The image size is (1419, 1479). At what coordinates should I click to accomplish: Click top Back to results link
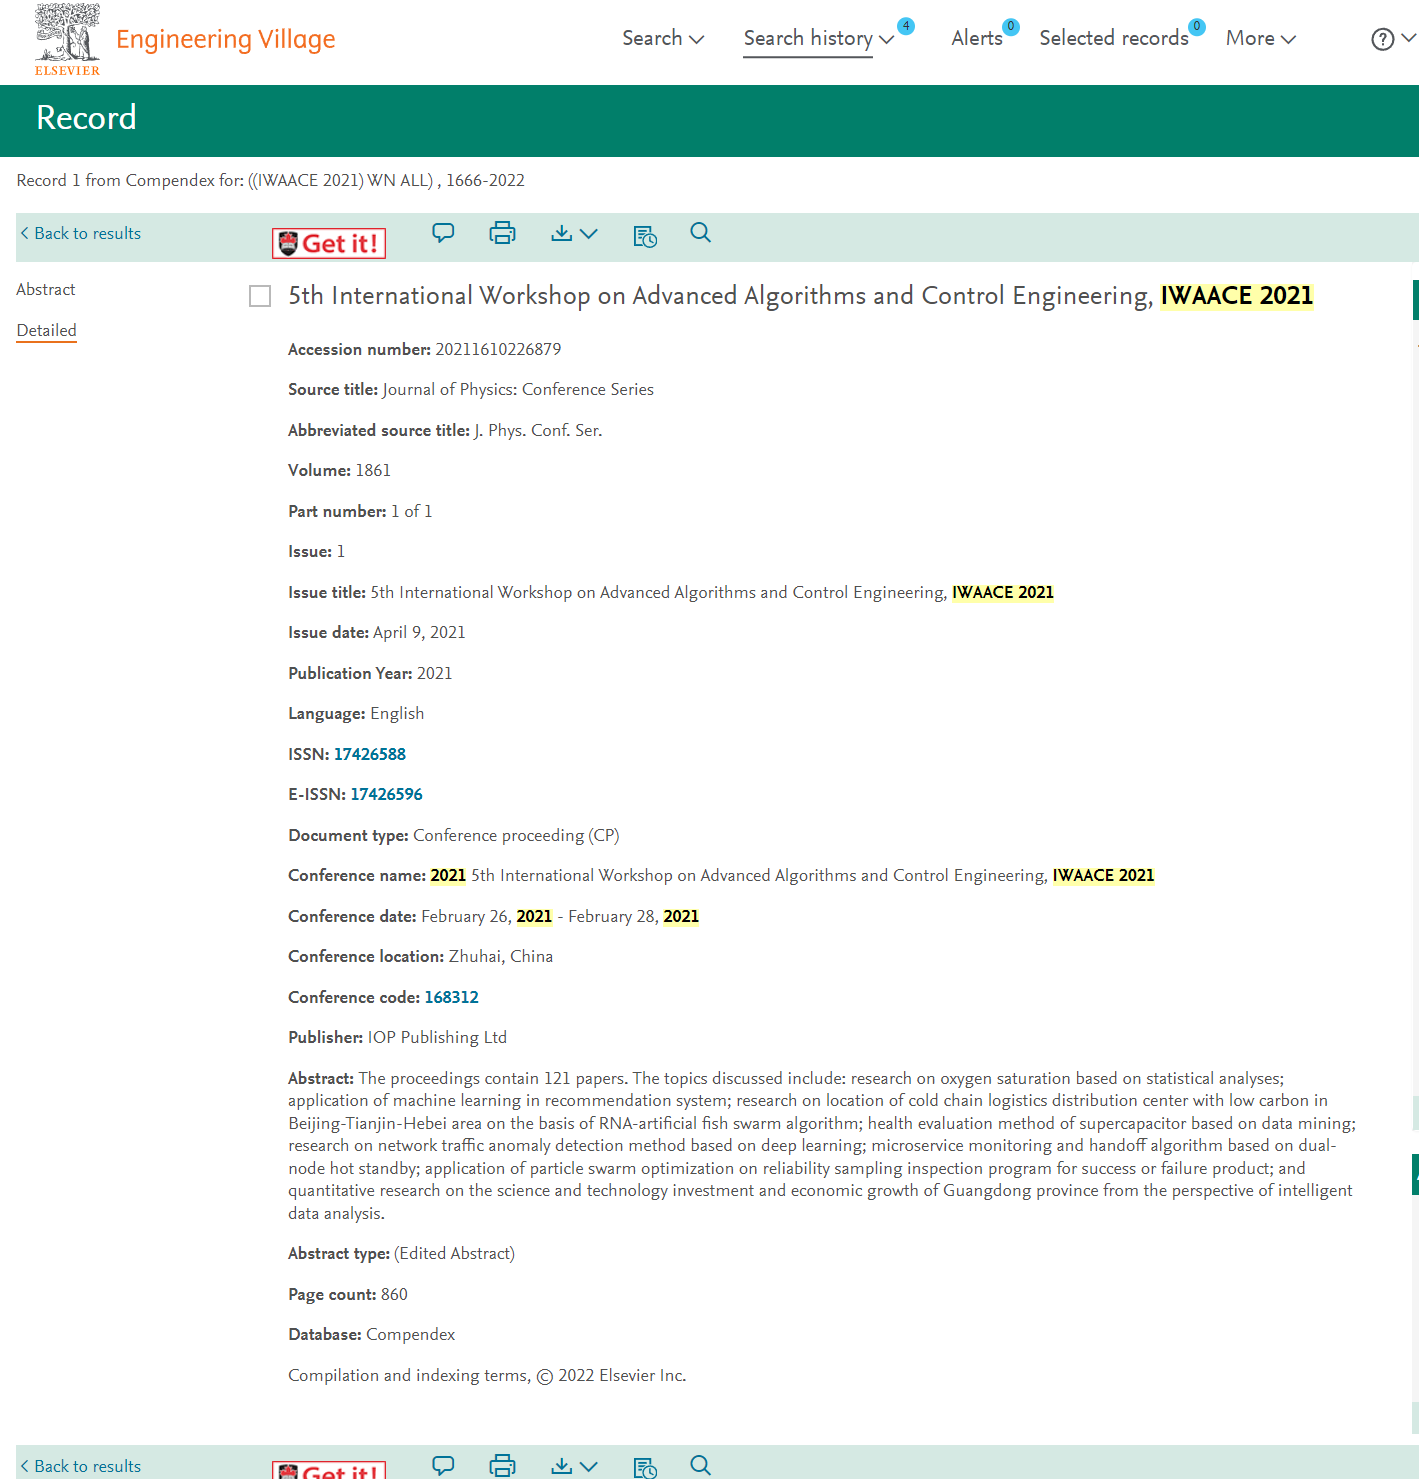click(x=81, y=233)
